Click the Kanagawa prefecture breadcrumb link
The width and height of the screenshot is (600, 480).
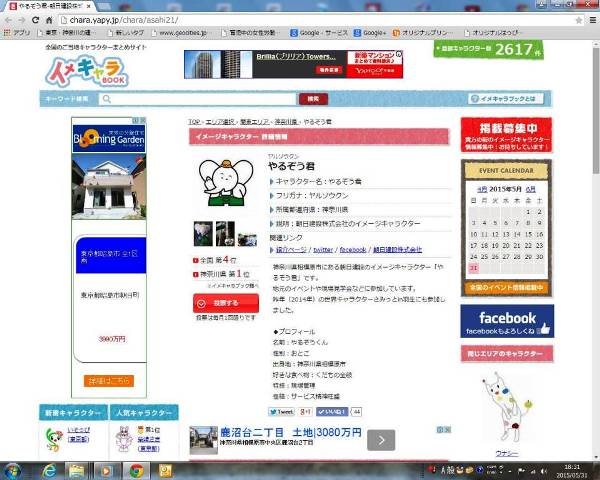(286, 122)
